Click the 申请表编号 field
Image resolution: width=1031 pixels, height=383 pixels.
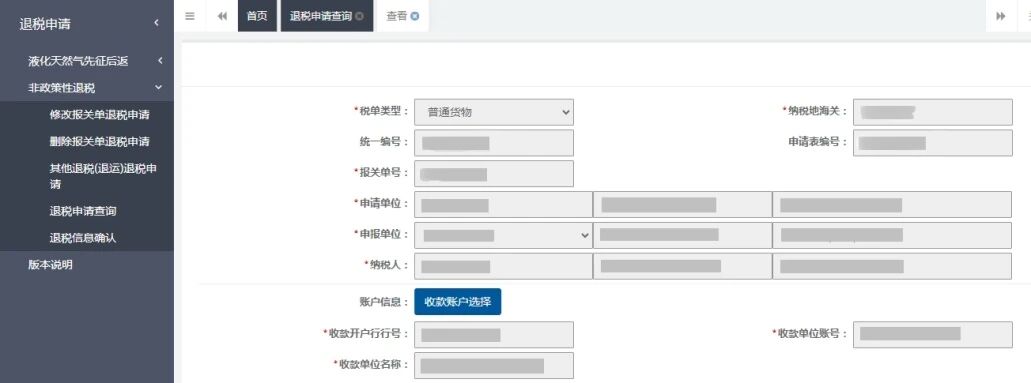932,143
